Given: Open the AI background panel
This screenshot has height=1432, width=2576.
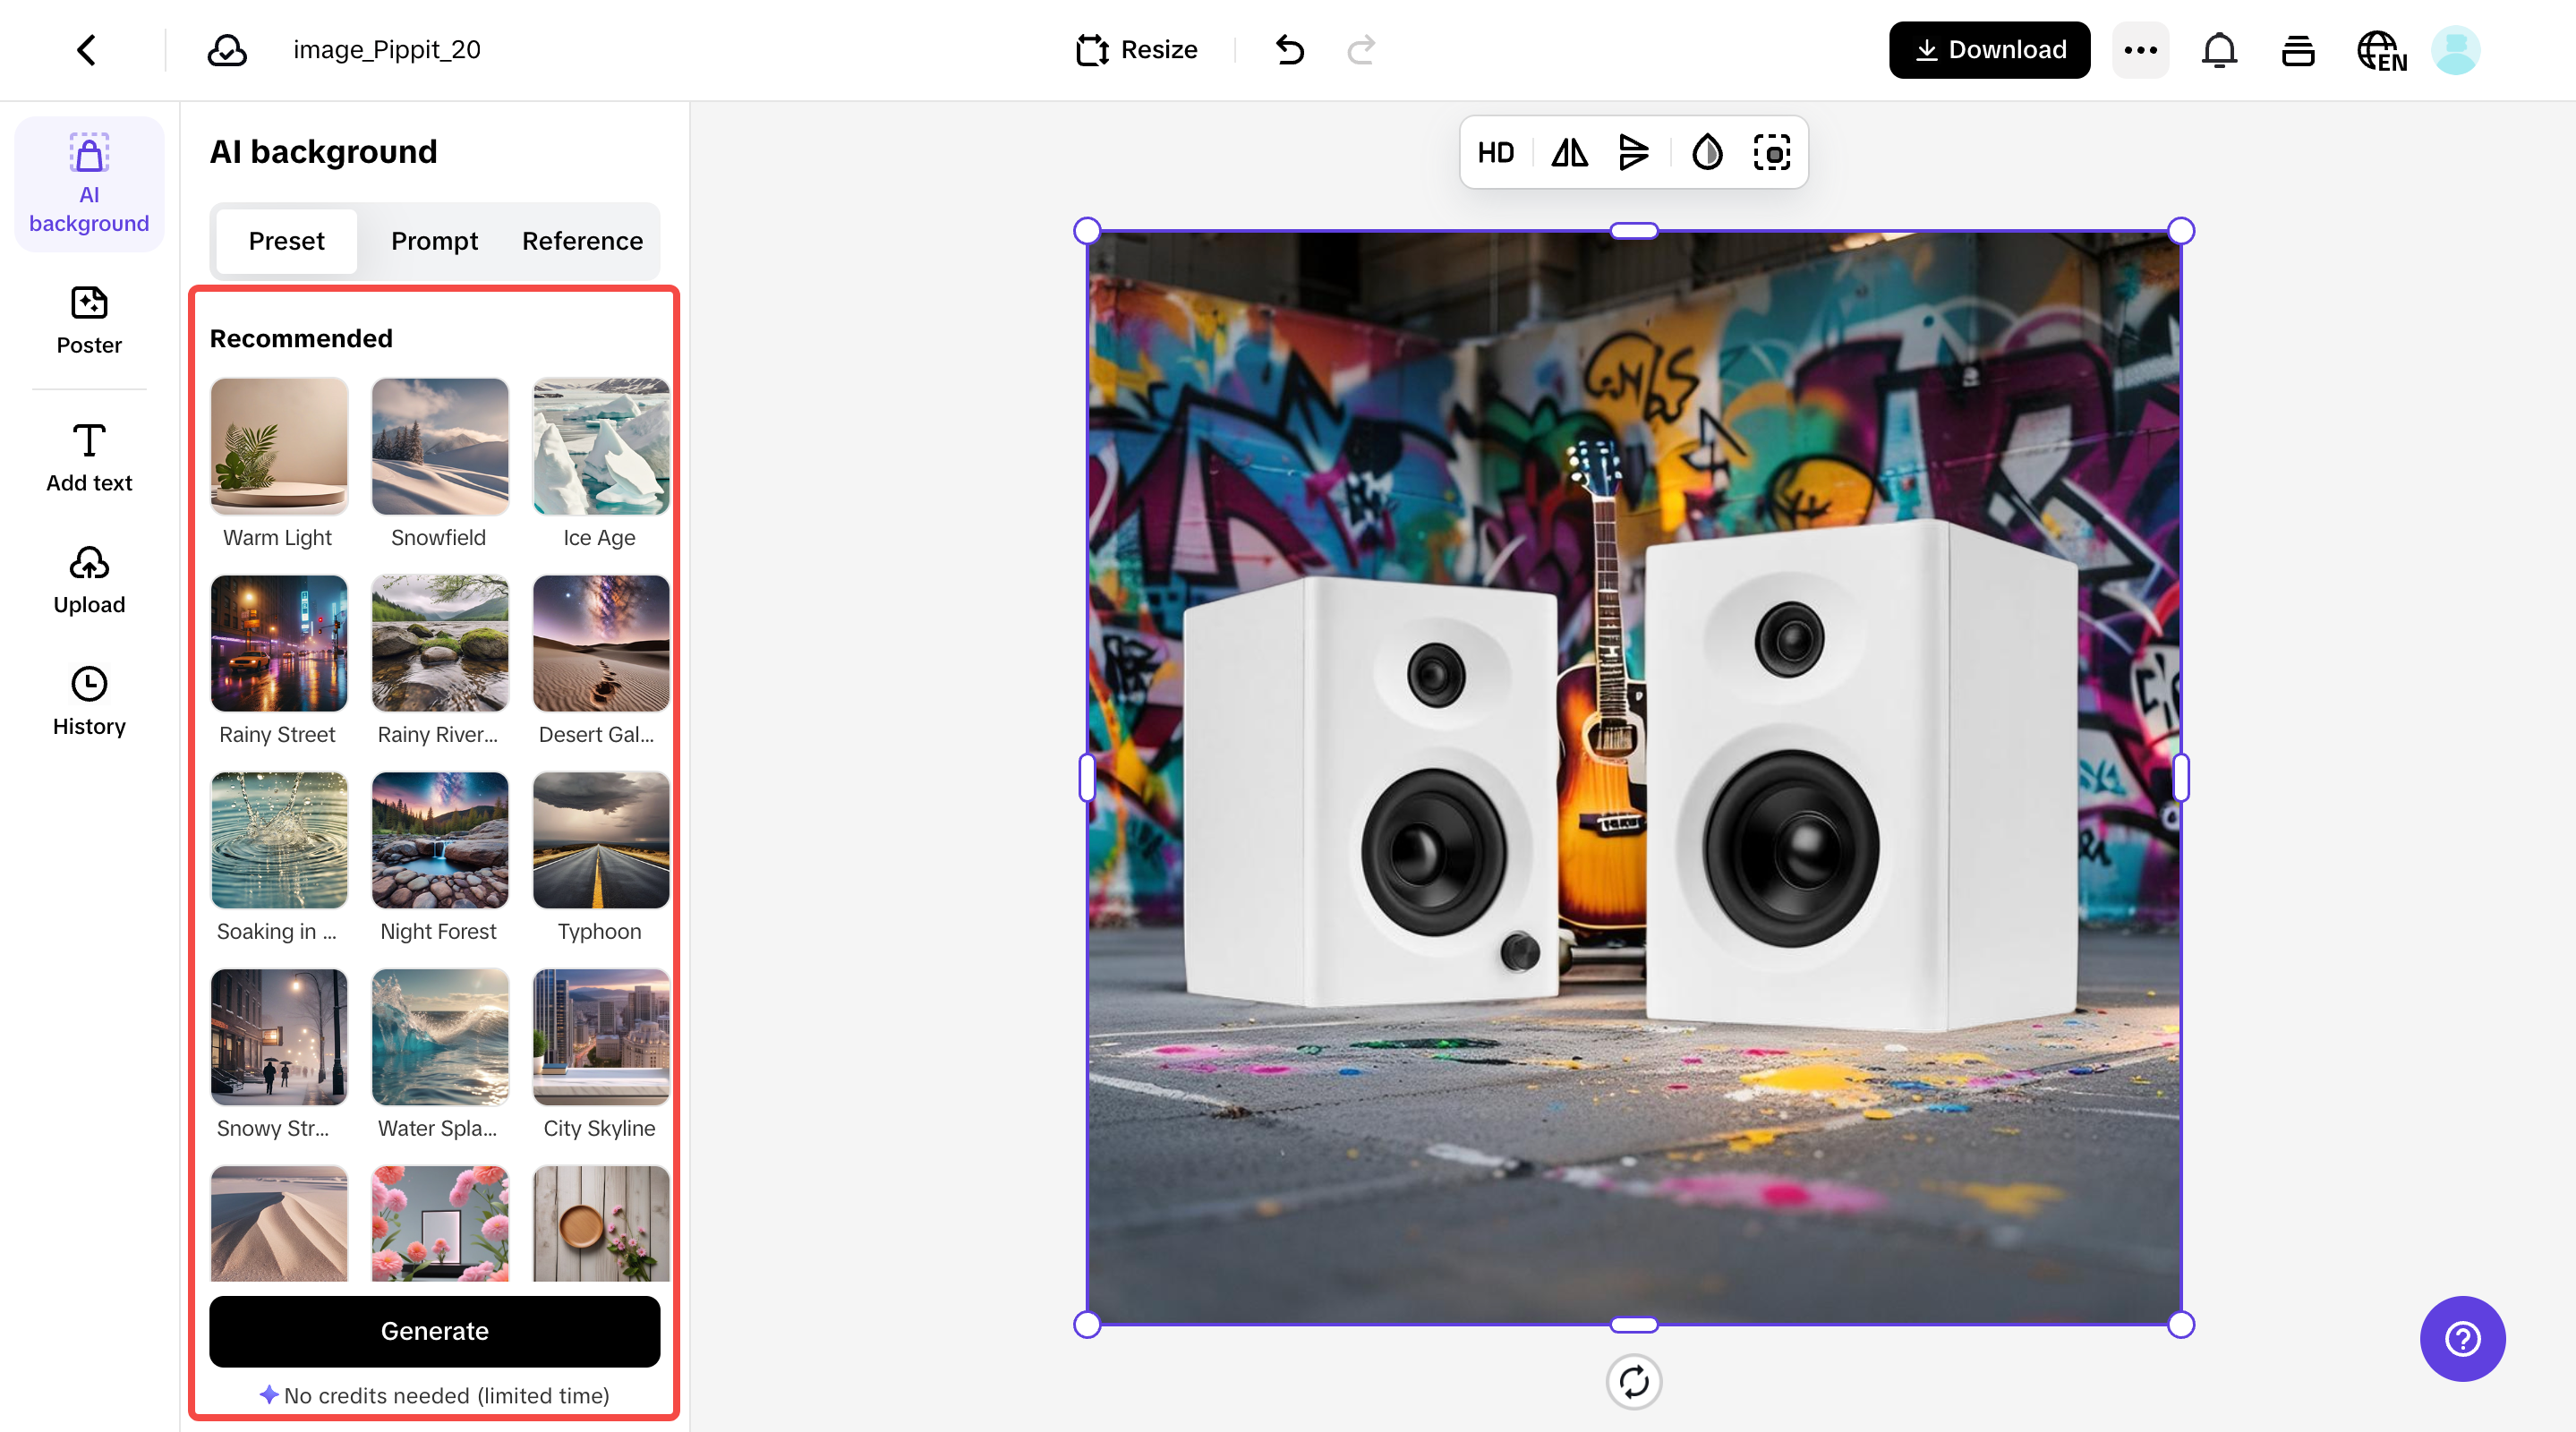Looking at the screenshot, I should pos(89,184).
